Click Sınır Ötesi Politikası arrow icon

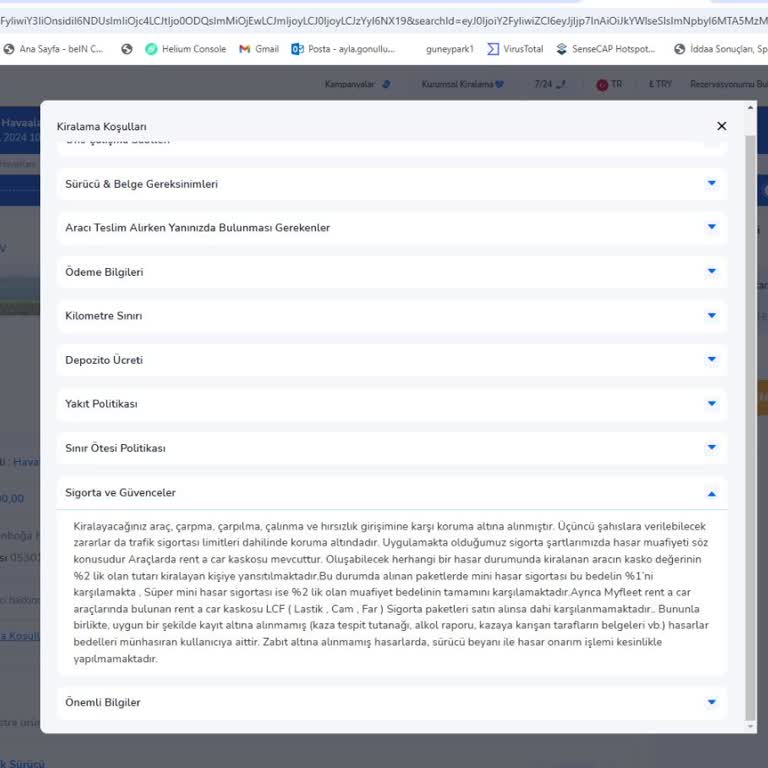[x=711, y=448]
